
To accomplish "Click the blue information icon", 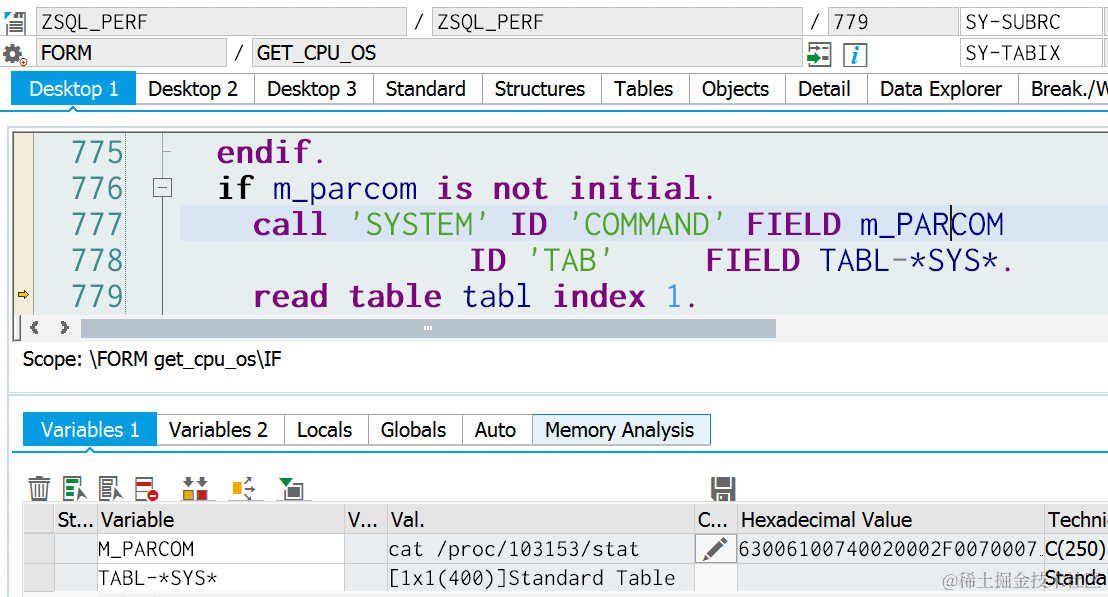I will coord(854,54).
